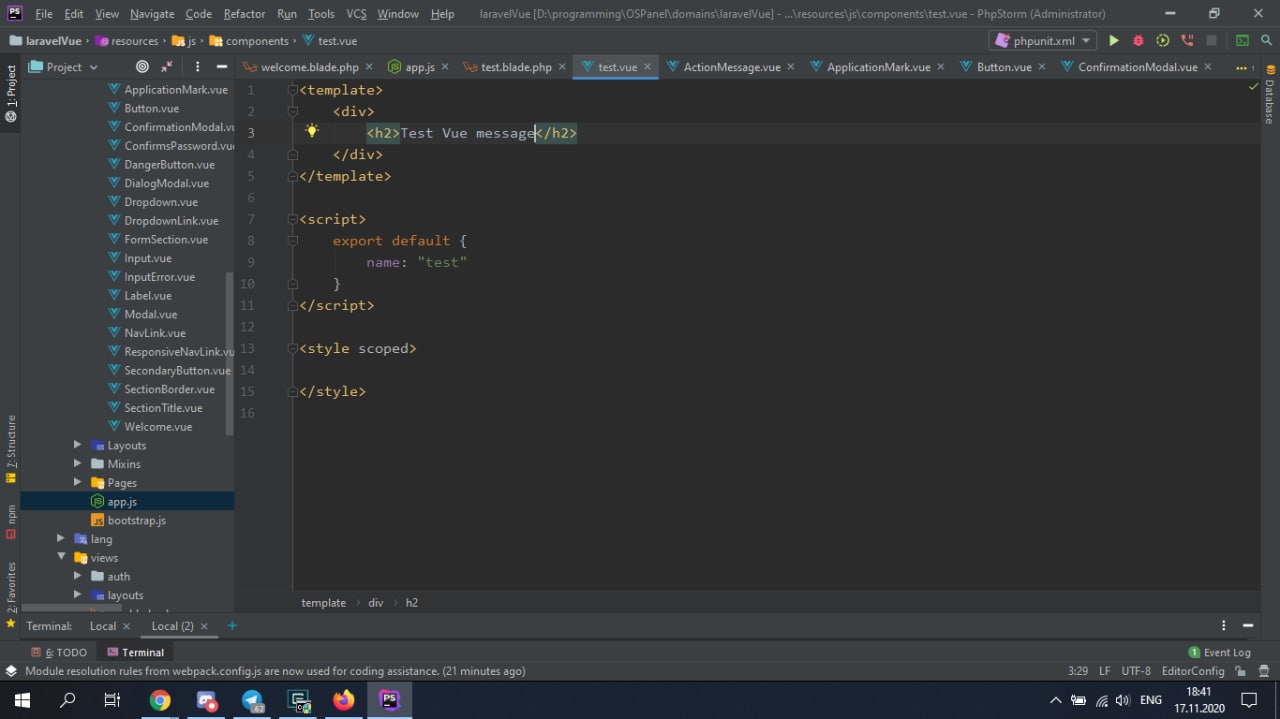Image resolution: width=1280 pixels, height=719 pixels.
Task: Open Search Everywhere magnifier icon
Action: (1267, 41)
